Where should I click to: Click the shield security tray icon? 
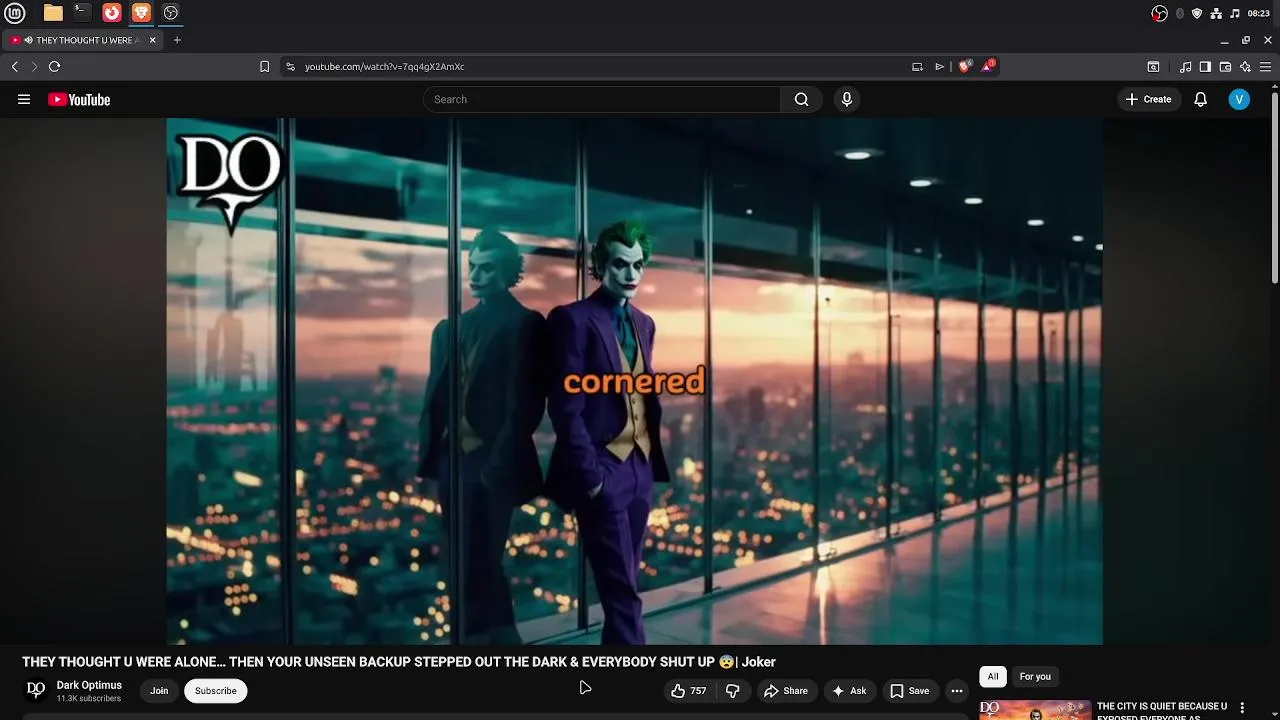[x=1197, y=13]
